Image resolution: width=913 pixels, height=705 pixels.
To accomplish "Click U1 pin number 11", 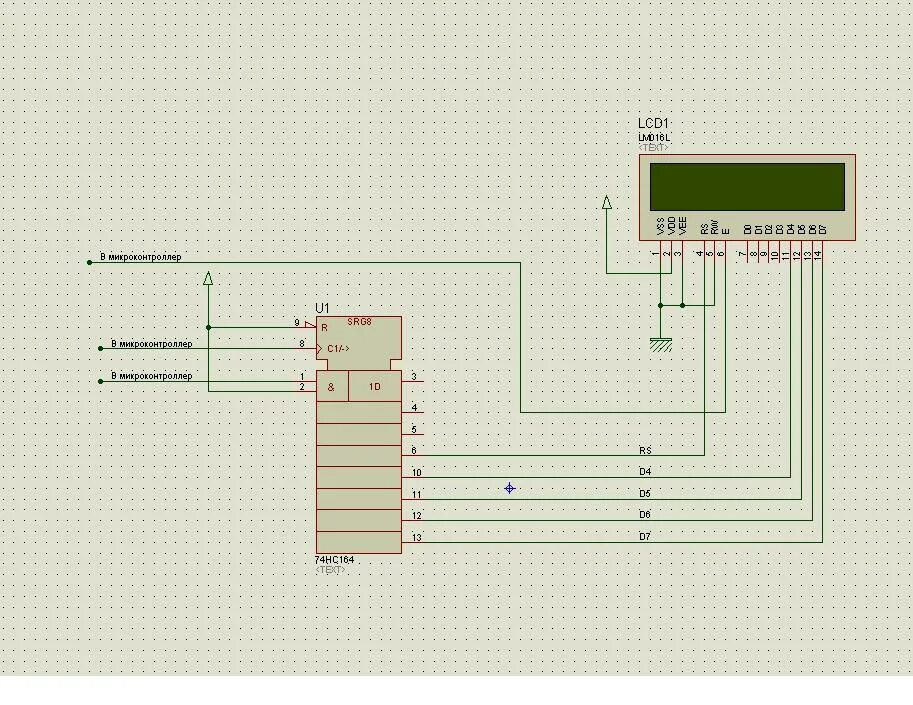I will [x=416, y=494].
